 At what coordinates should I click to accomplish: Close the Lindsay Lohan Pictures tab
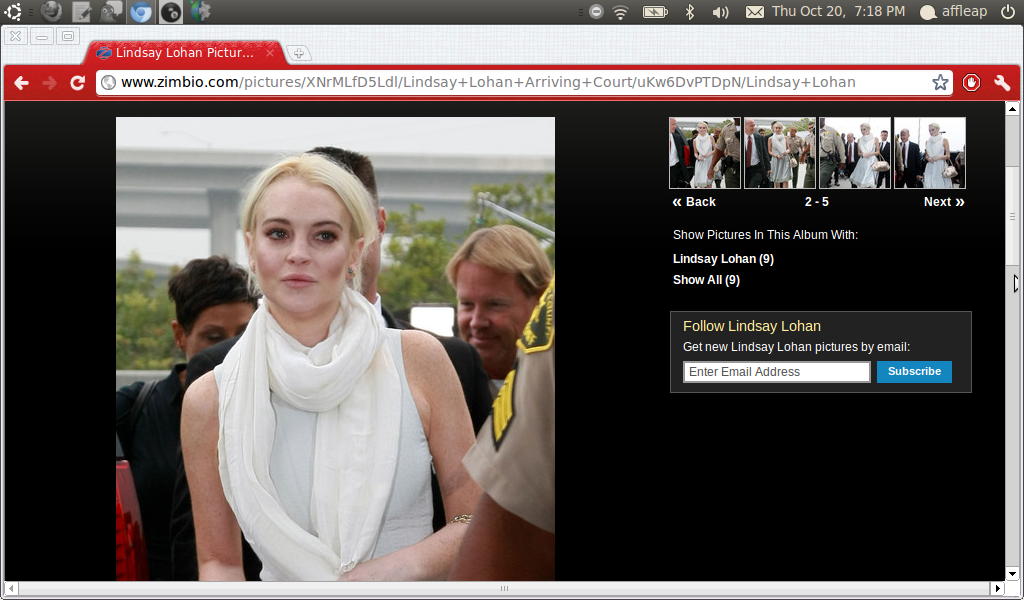pyautogui.click(x=270, y=53)
